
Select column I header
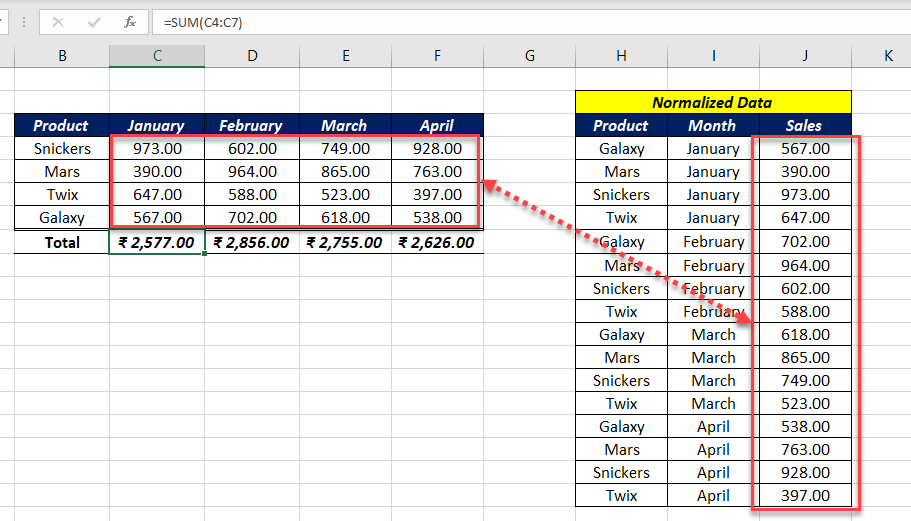click(x=713, y=56)
